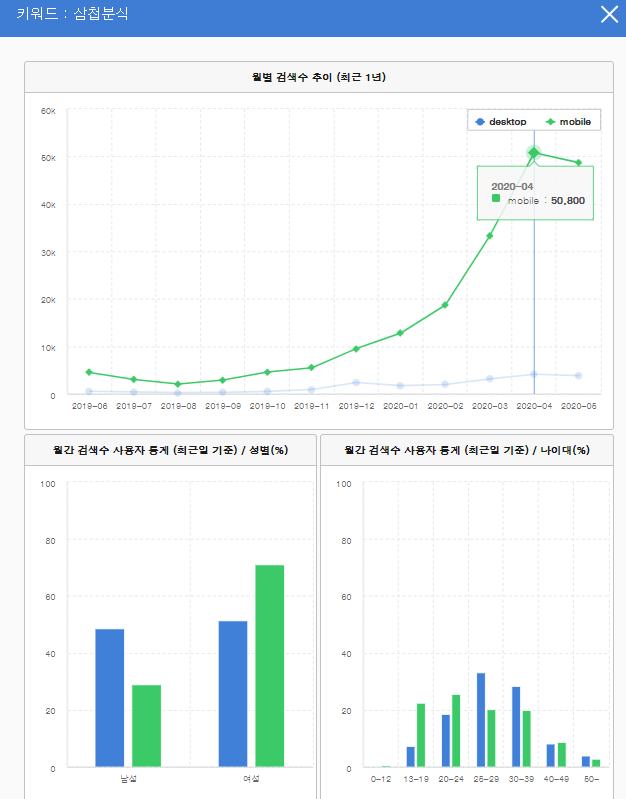This screenshot has width=626, height=799.
Task: Select the 2020-04 mobile data point
Action: 534,152
